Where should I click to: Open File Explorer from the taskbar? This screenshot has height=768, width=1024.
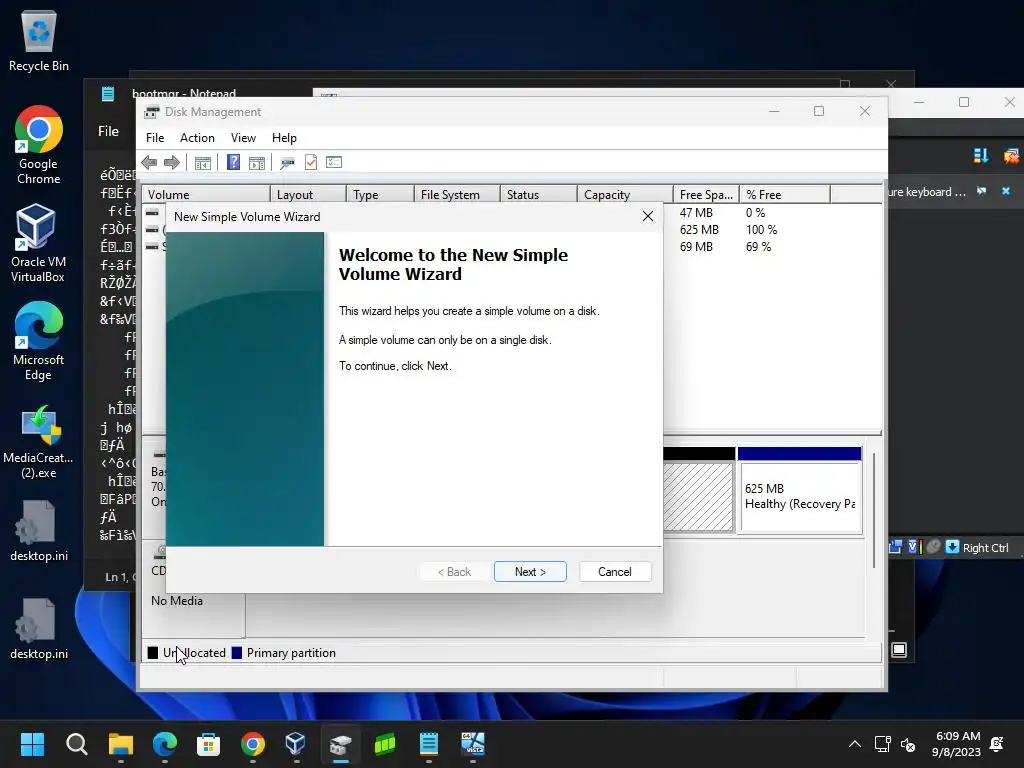point(121,744)
